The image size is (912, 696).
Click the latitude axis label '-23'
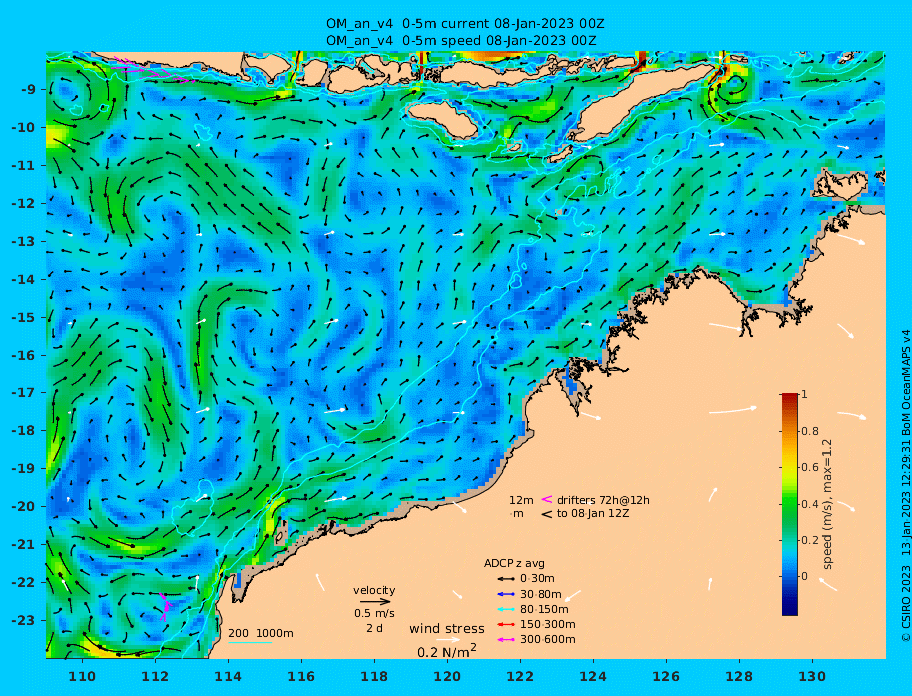pos(24,620)
